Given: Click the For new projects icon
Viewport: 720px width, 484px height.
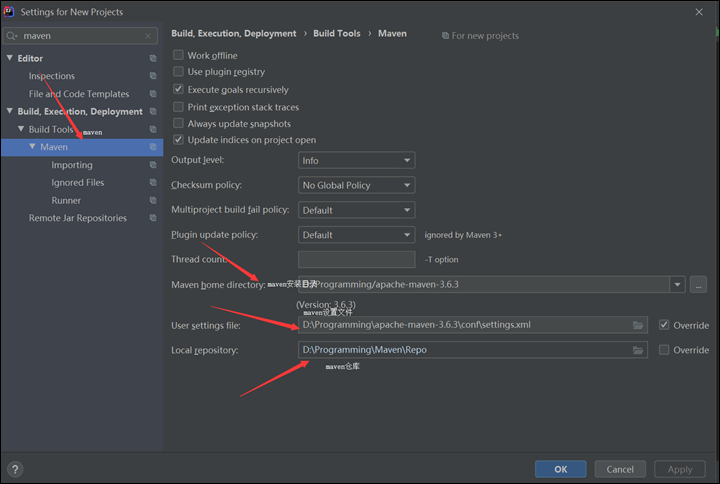Looking at the screenshot, I should 445,36.
